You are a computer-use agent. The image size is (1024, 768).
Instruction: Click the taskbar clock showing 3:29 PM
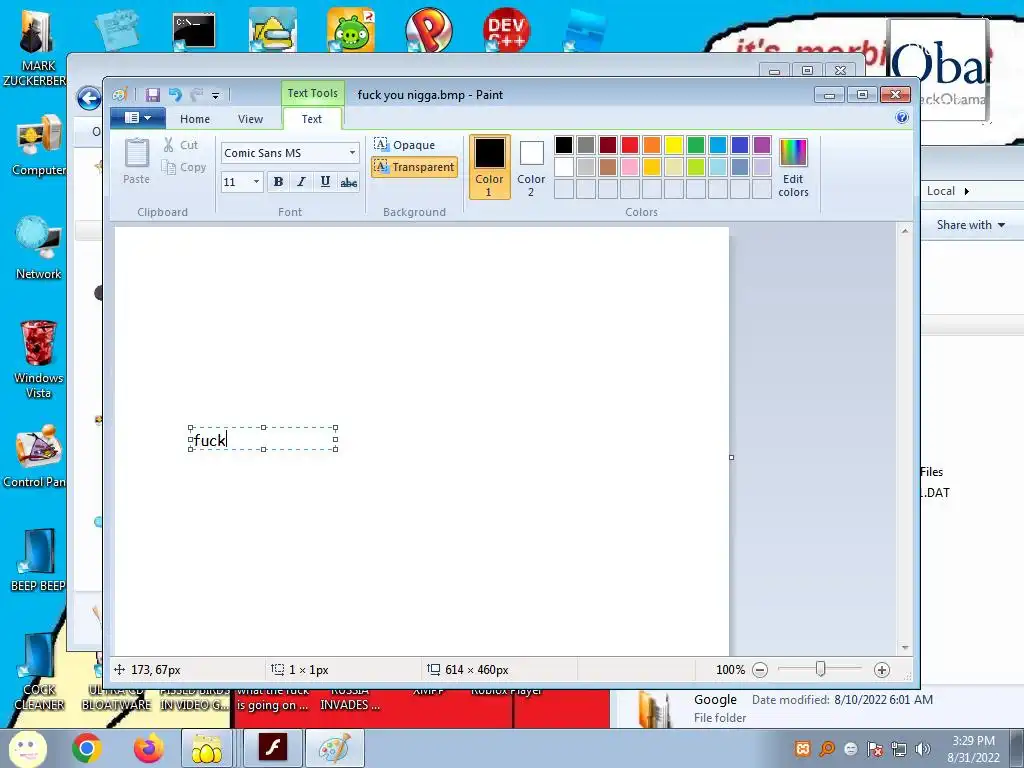coord(973,749)
